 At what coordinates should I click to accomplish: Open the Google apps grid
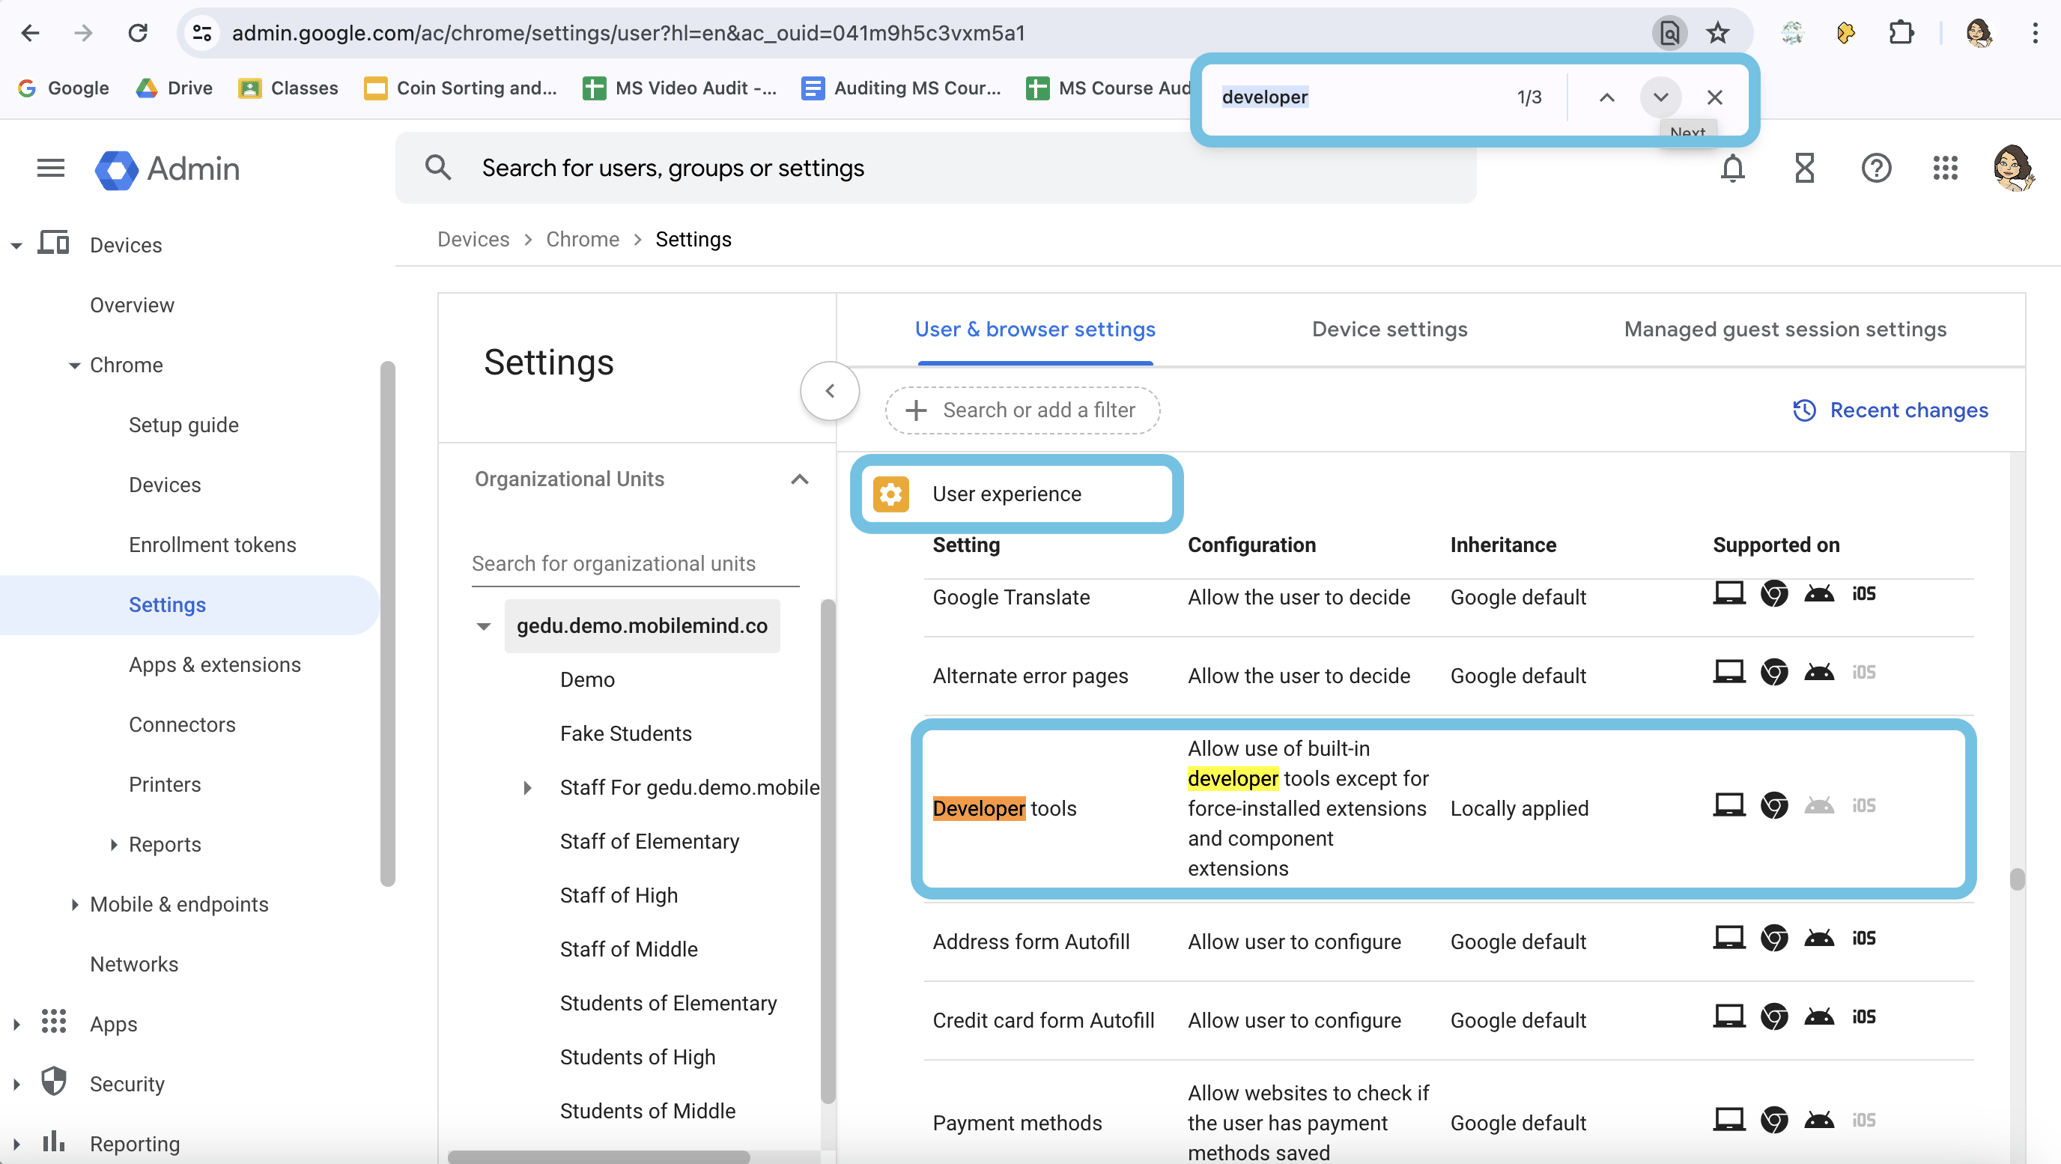click(1945, 168)
